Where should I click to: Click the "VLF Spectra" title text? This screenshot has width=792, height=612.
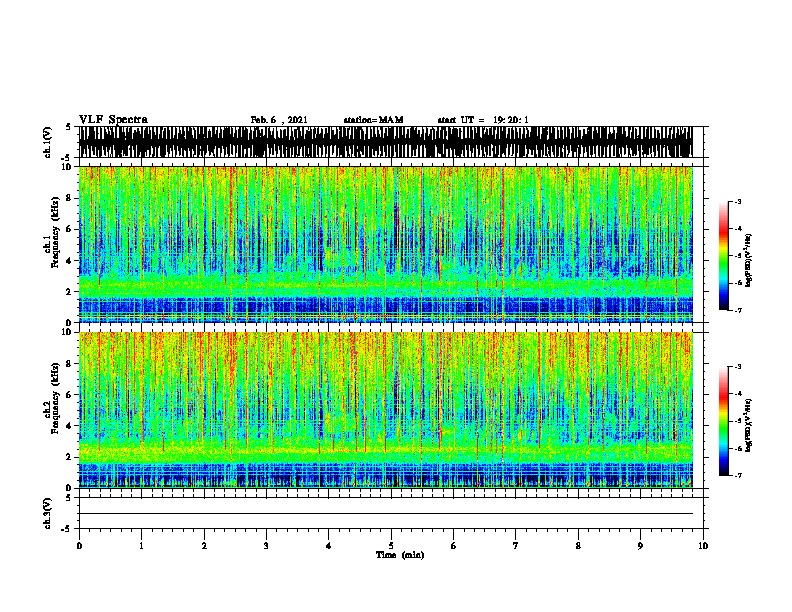pyautogui.click(x=113, y=120)
